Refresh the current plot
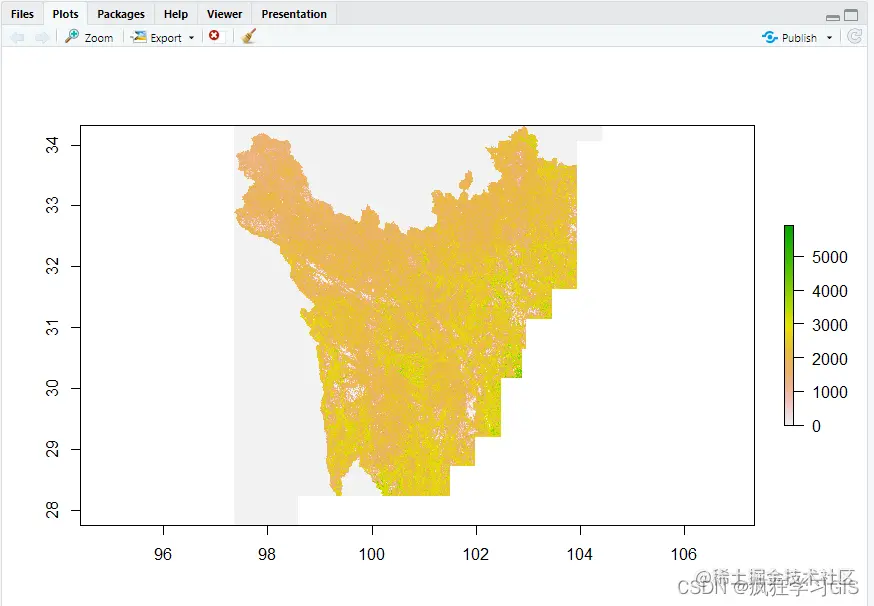The height and width of the screenshot is (606, 874). 854,37
